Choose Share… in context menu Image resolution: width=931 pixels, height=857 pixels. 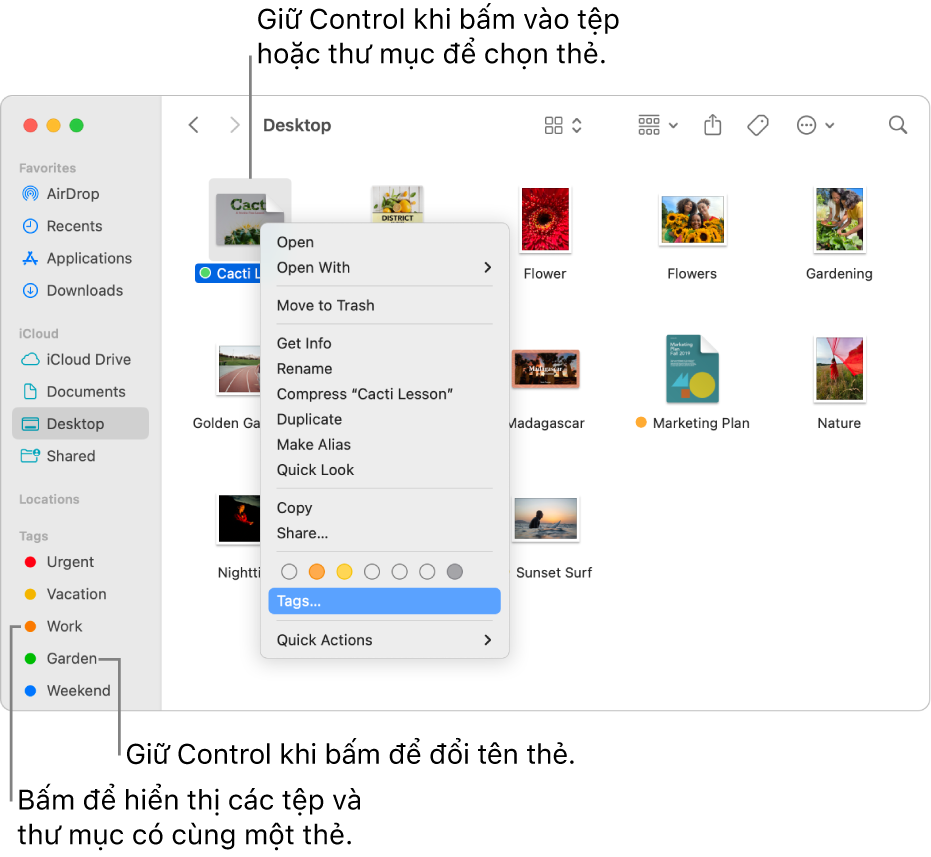(384, 533)
